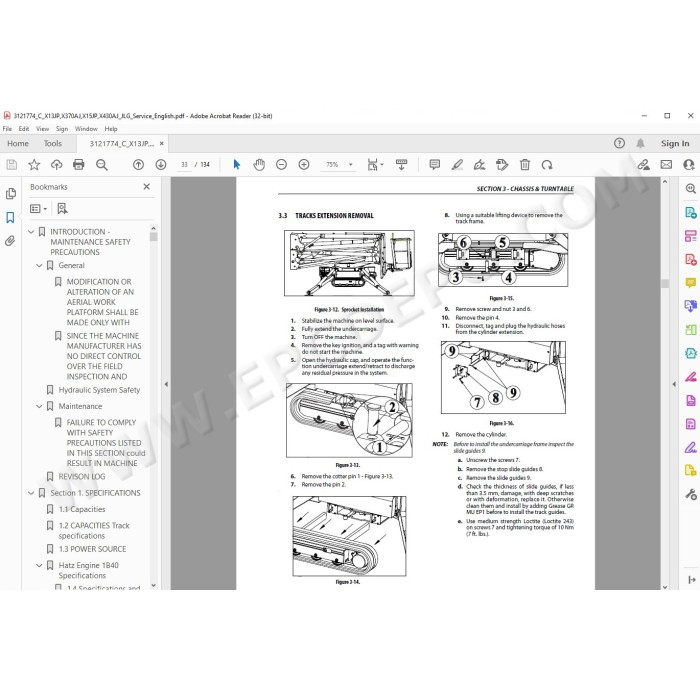The image size is (700, 700).
Task: Switch to the Home tab
Action: pyautogui.click(x=18, y=143)
